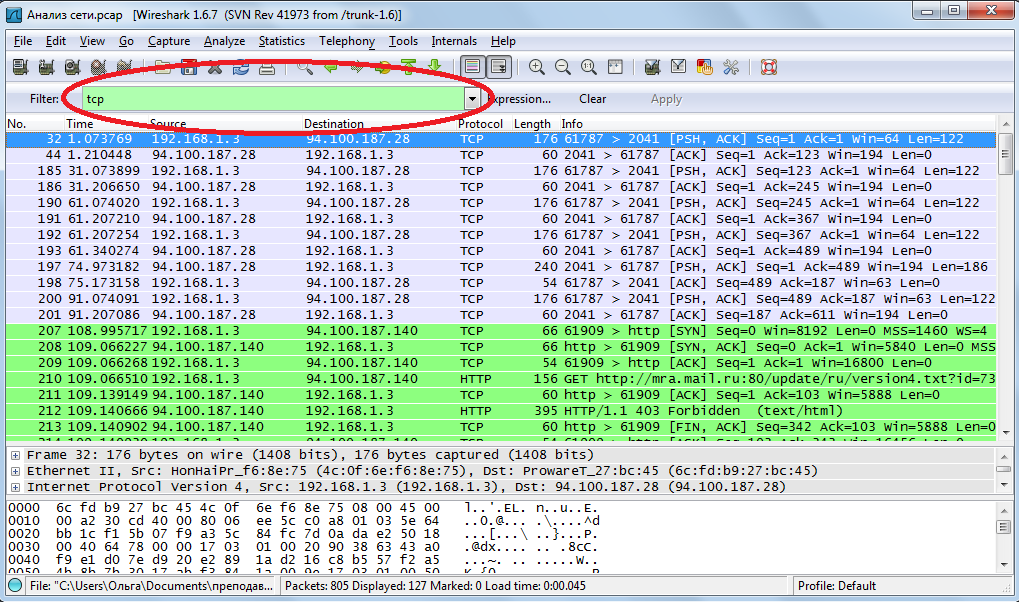Expand Internet Protocol Version 4 node
This screenshot has width=1019, height=602.
pyautogui.click(x=16, y=487)
